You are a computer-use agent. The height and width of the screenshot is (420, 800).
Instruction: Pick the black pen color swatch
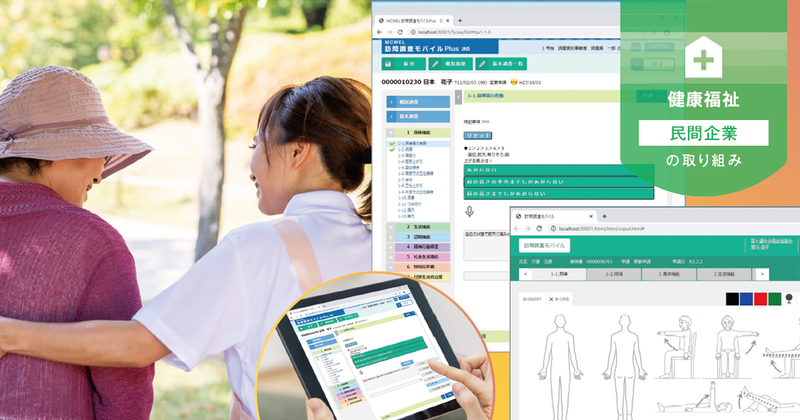coord(732,299)
